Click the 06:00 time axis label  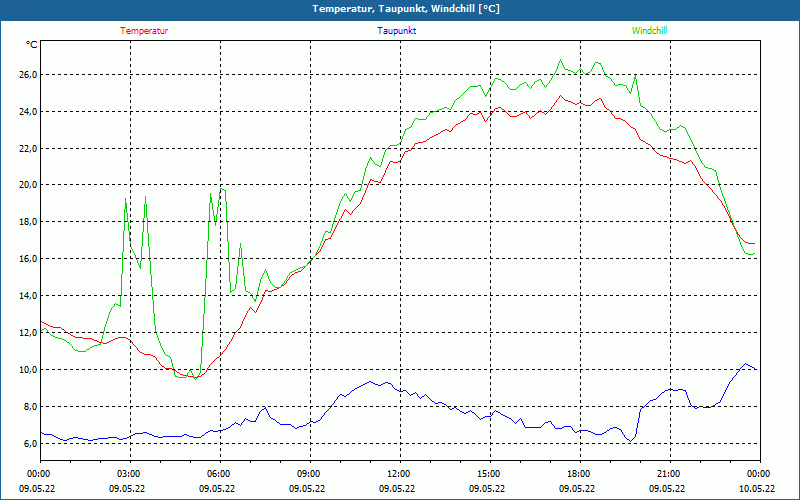point(220,473)
